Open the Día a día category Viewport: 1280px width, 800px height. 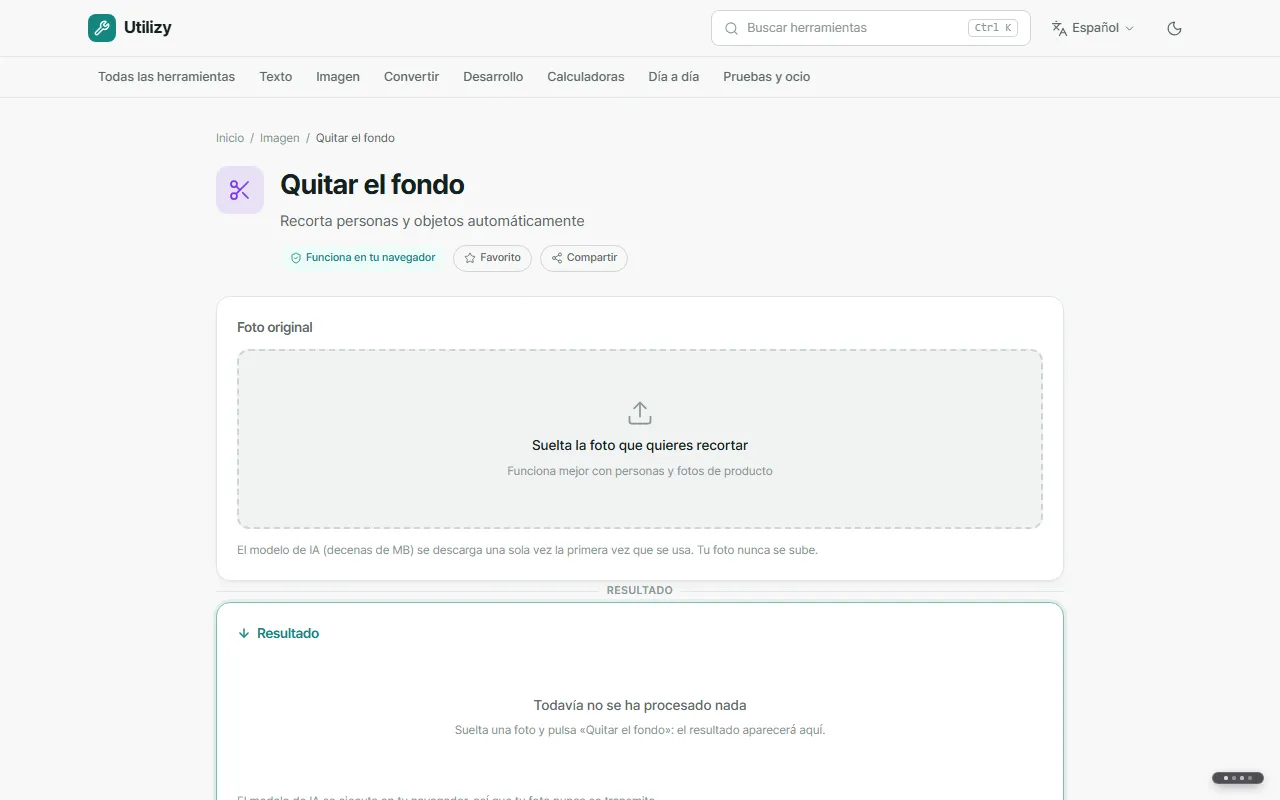coord(674,77)
